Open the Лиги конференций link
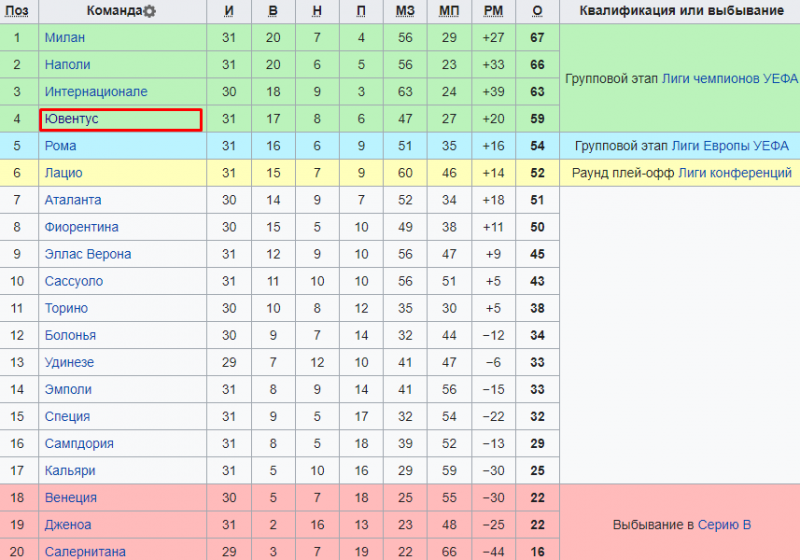 (735, 173)
